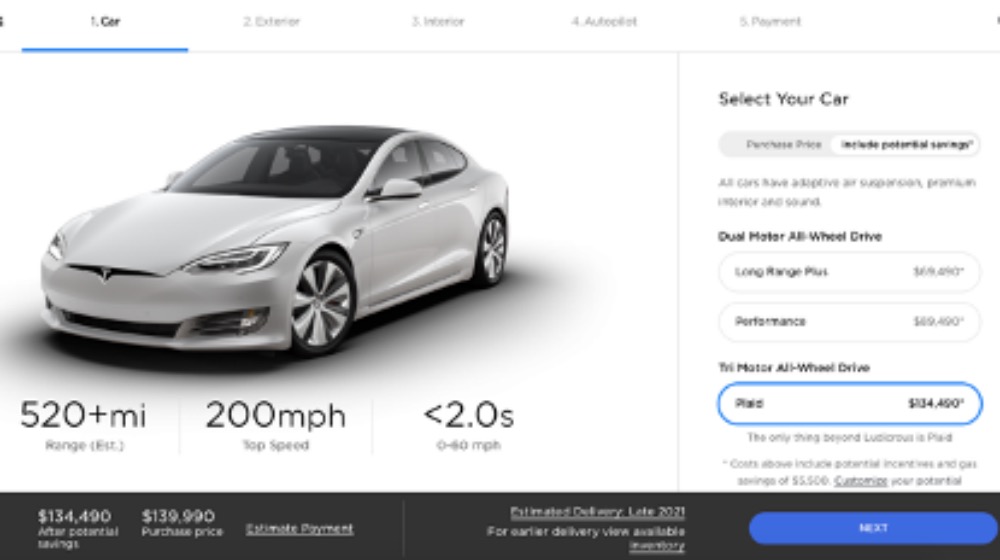Click the Dual Motor All-Wheel Drive label

tap(800, 237)
